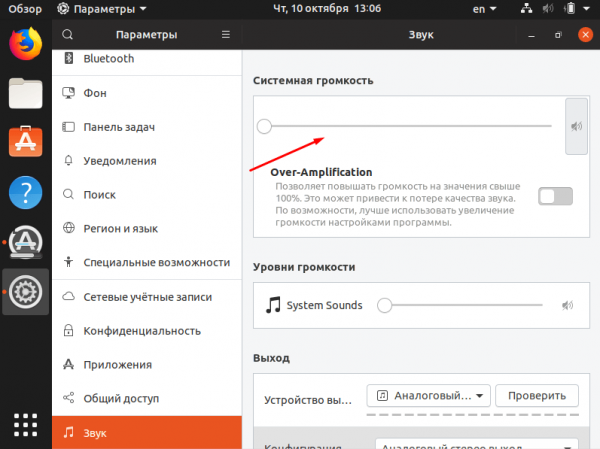Close the settings window
Screen dimensions: 600x449
click(x=585, y=35)
